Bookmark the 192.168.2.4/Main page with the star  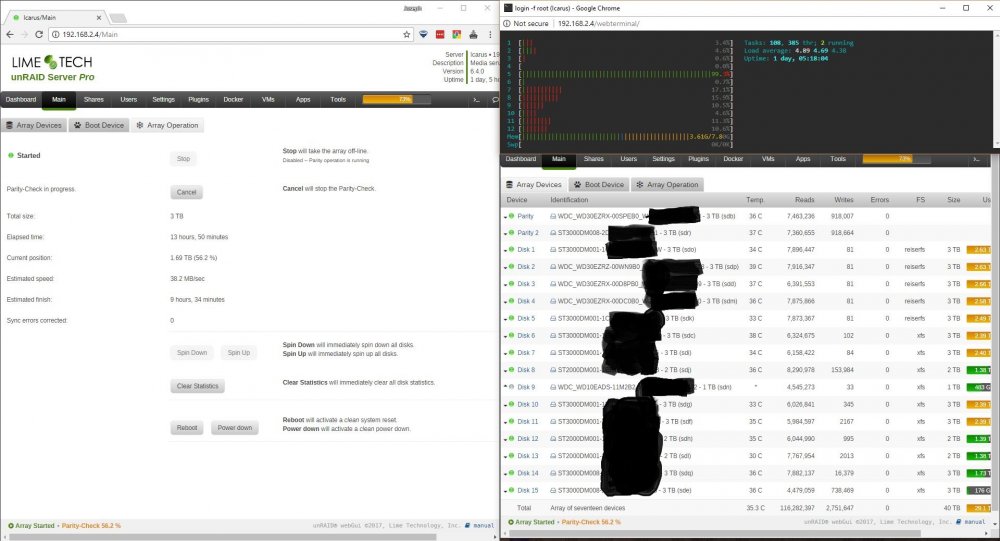pos(406,34)
